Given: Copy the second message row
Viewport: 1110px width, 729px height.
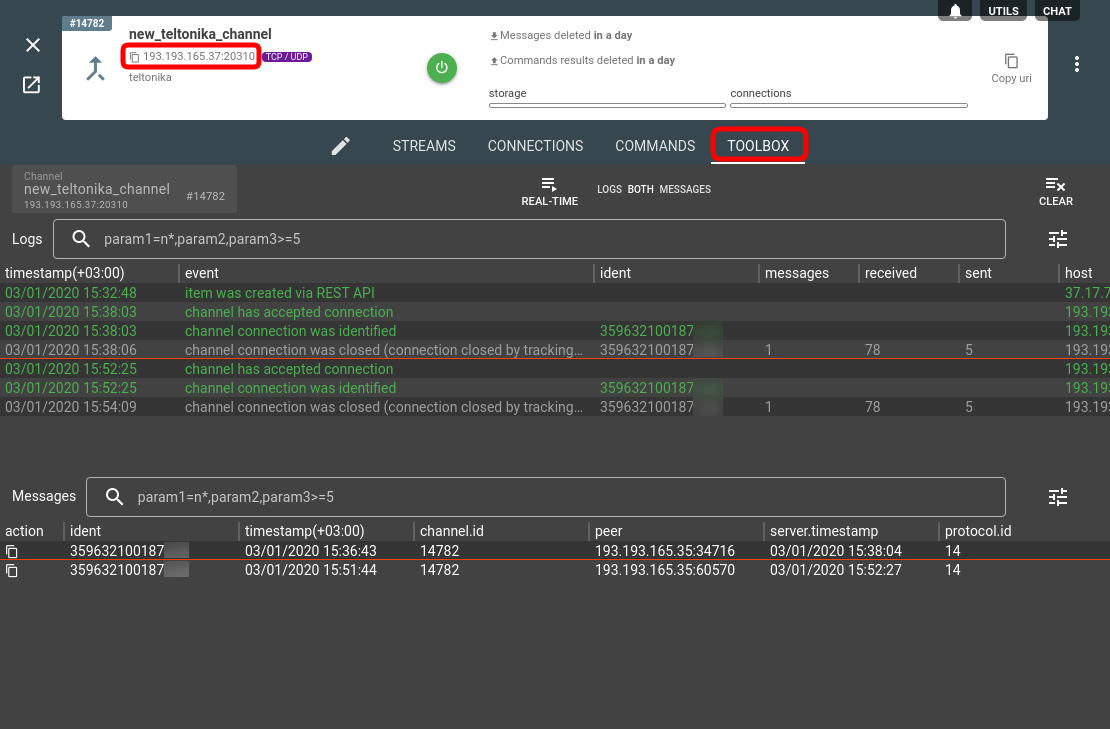Looking at the screenshot, I should pyautogui.click(x=12, y=570).
